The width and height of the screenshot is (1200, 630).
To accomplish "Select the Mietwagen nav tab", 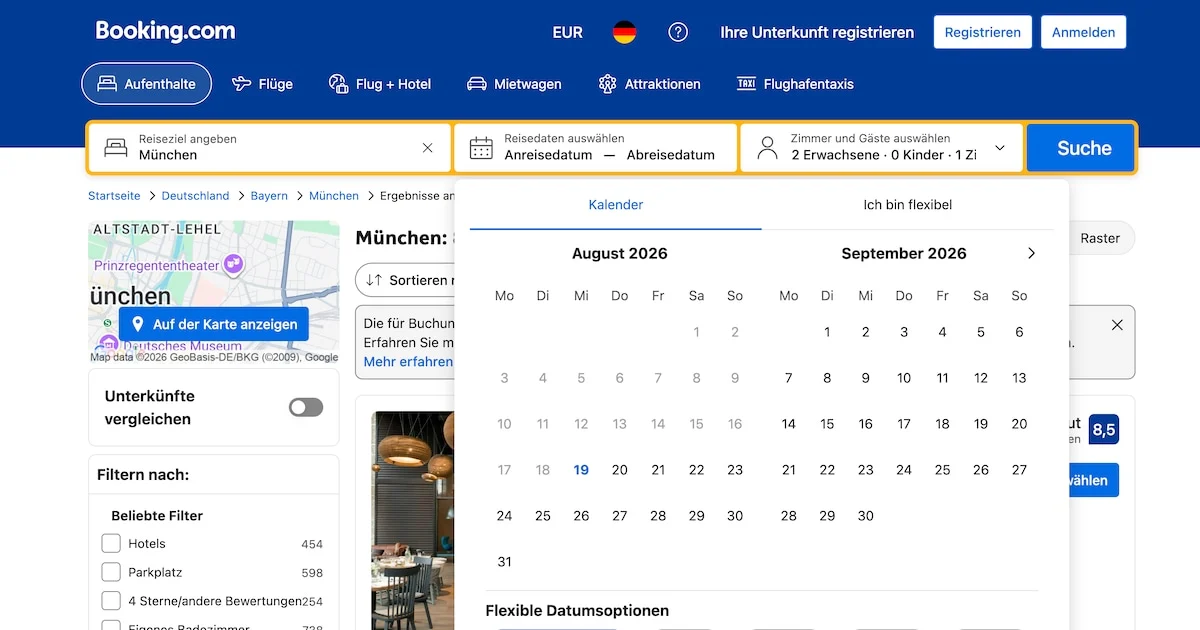I will (515, 84).
